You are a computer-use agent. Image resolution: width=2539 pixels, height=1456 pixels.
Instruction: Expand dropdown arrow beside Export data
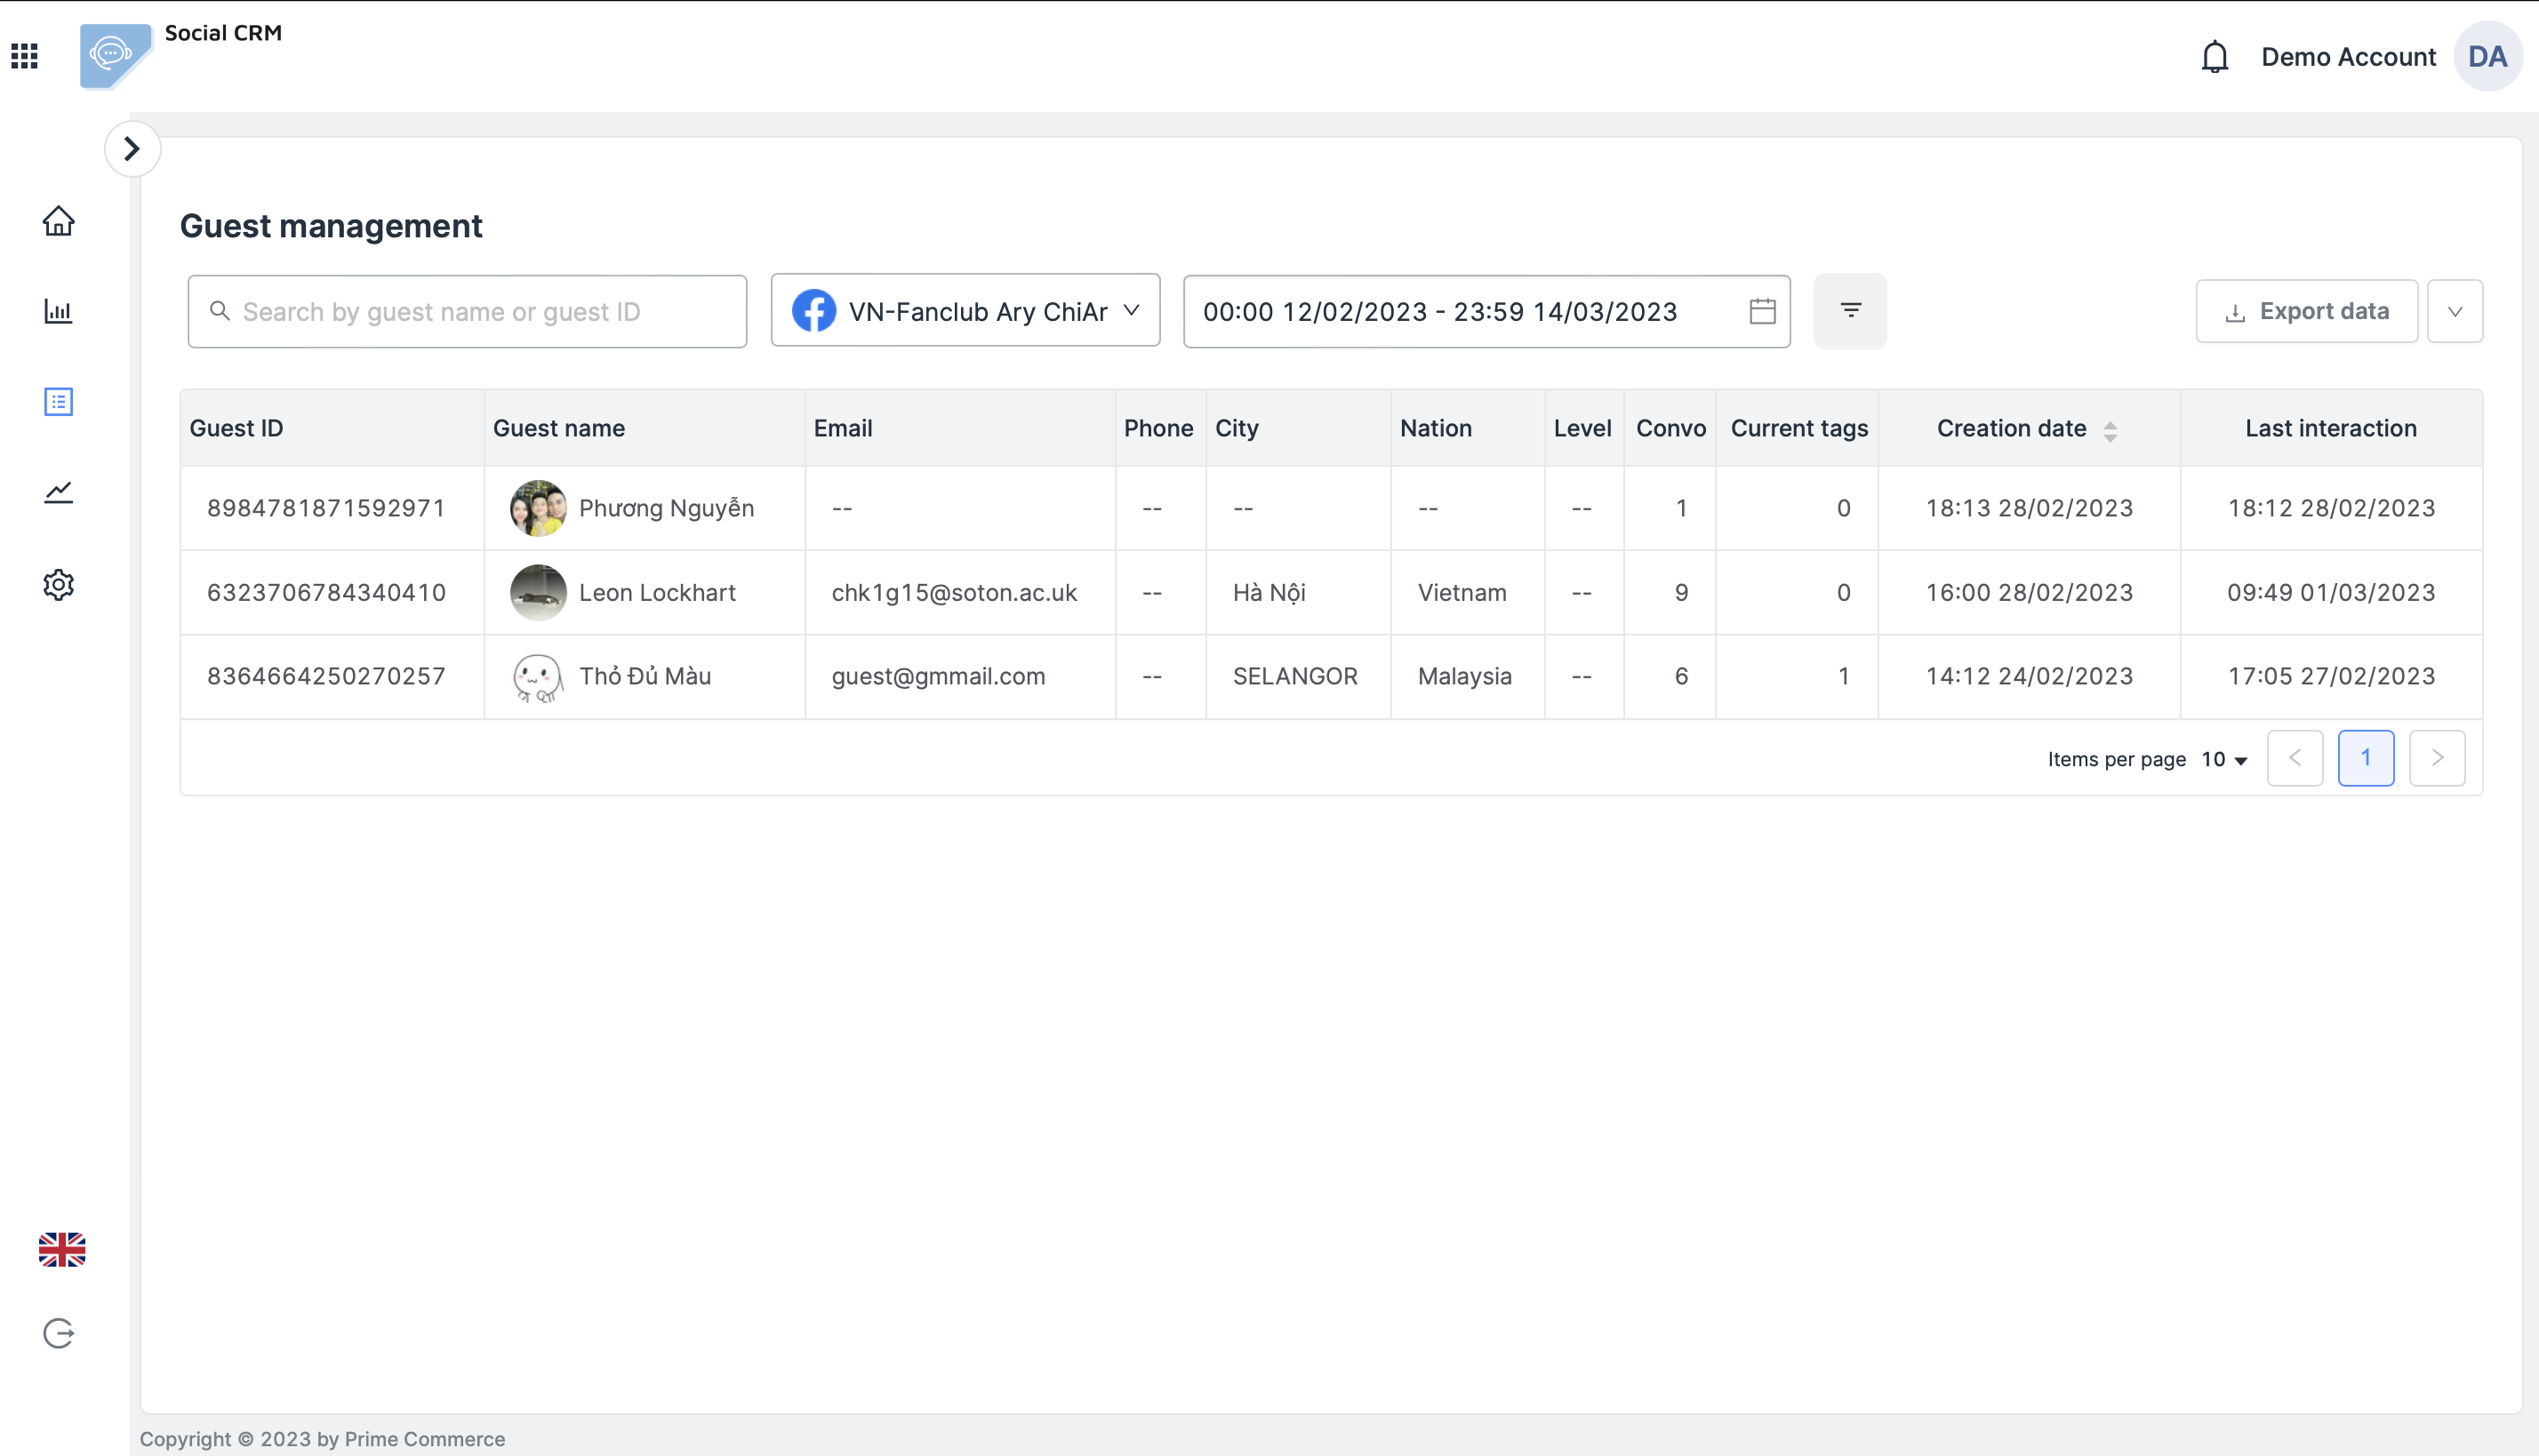point(2454,312)
